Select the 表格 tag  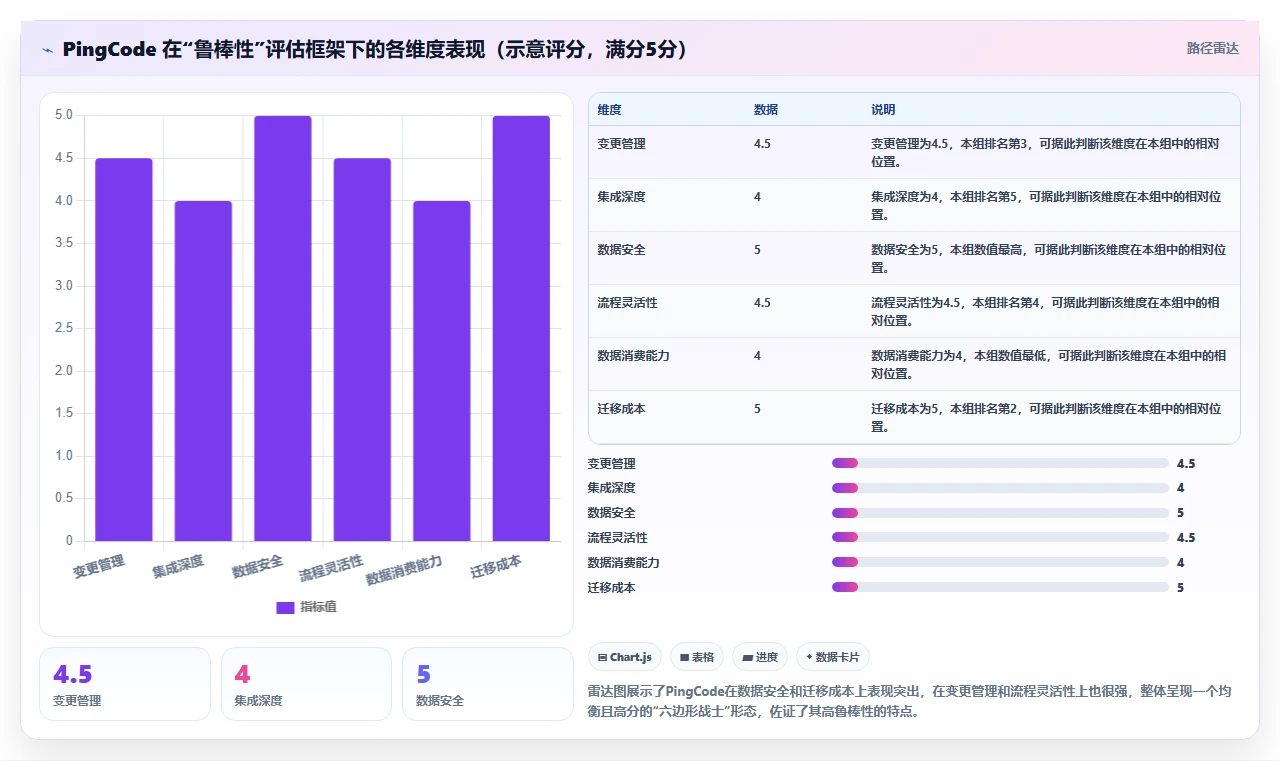pyautogui.click(x=697, y=657)
